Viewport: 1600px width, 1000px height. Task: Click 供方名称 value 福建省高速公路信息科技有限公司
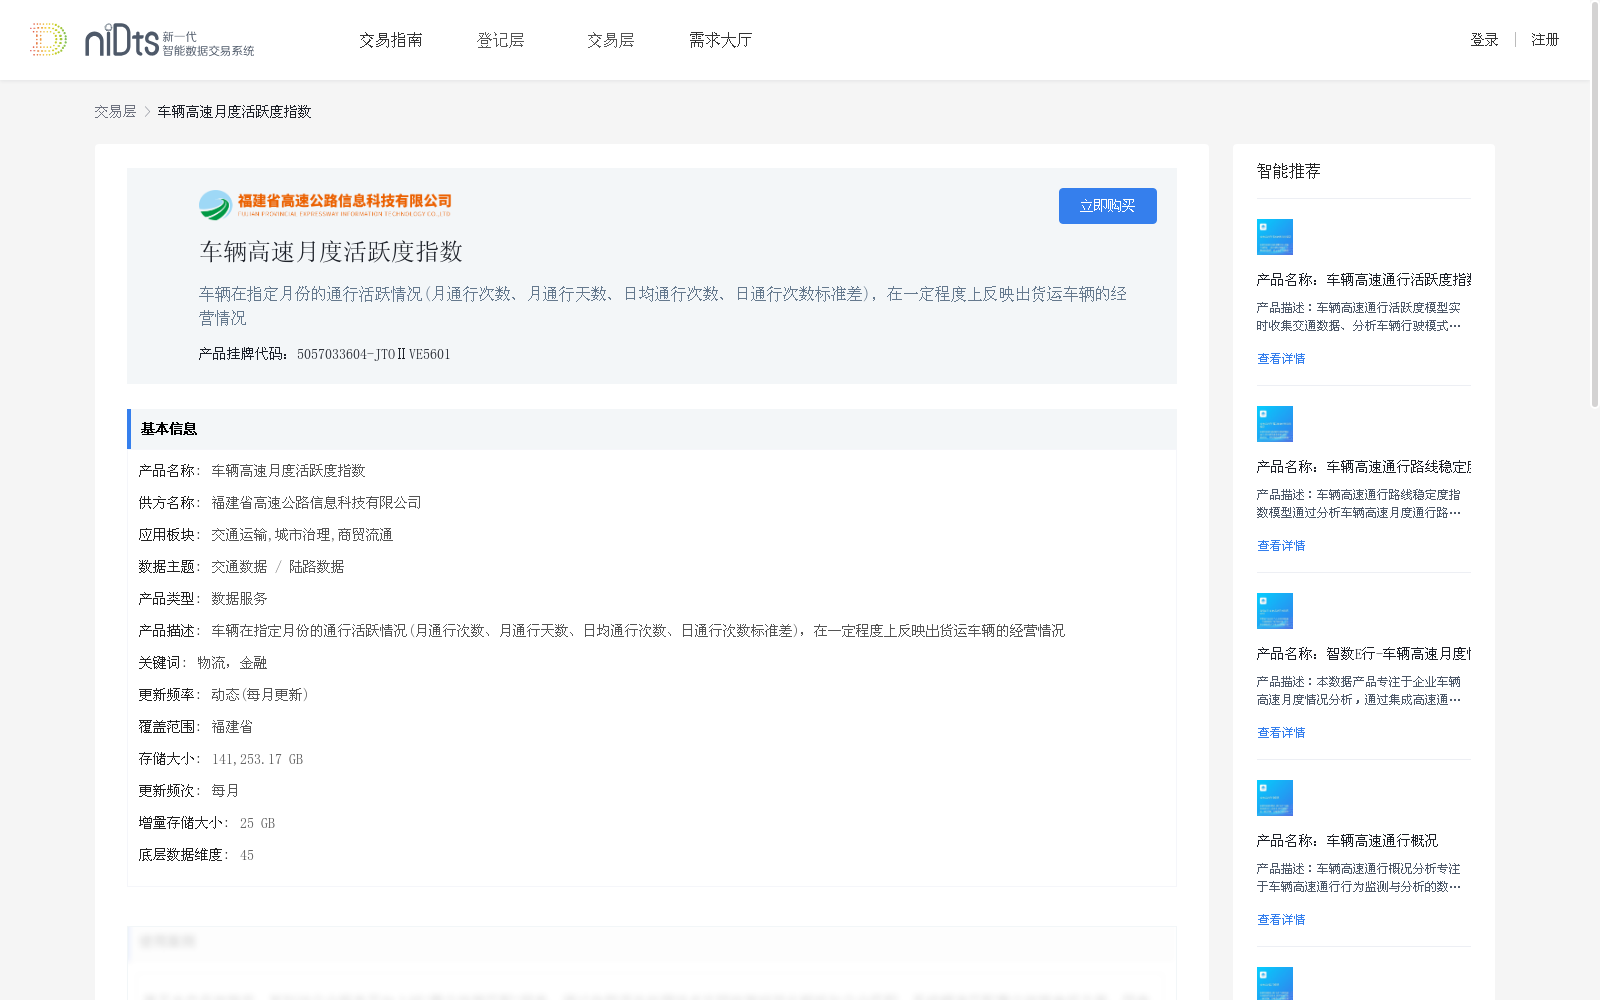[x=316, y=503]
